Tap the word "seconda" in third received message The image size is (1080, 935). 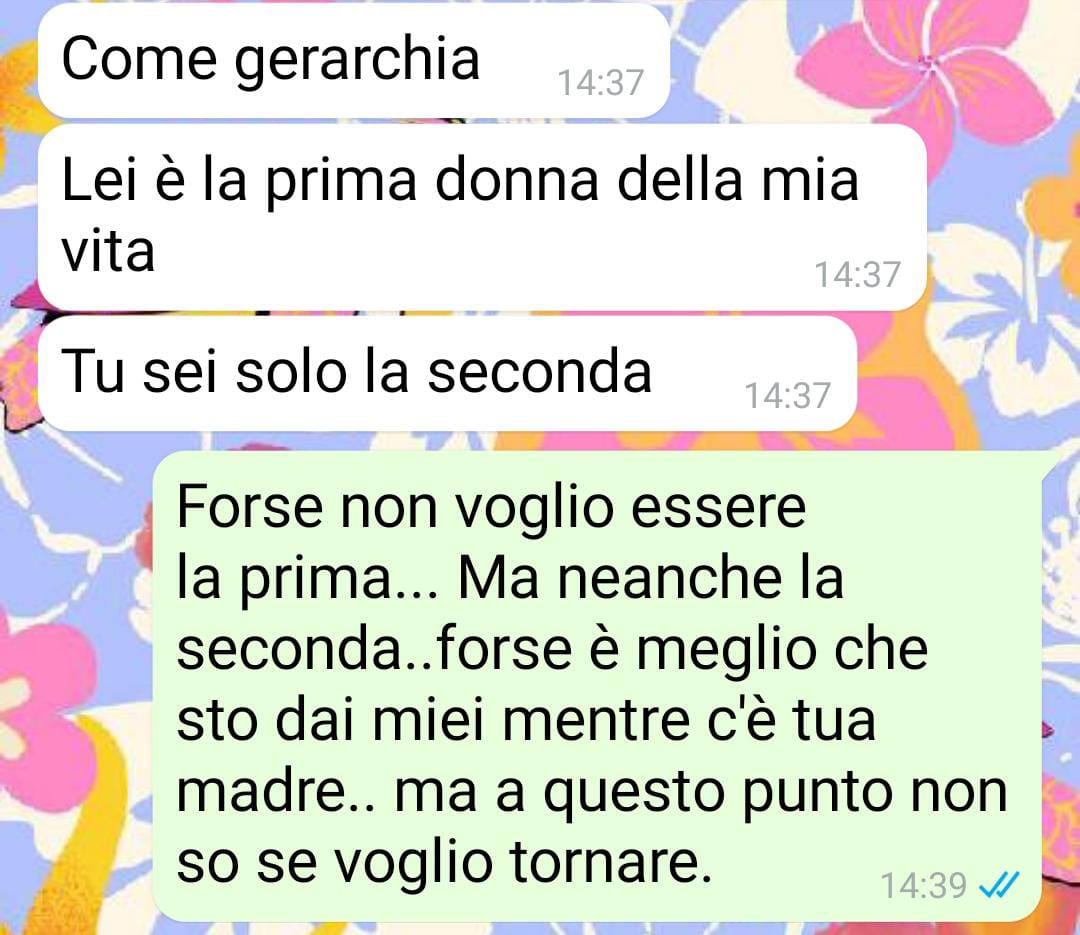[x=539, y=372]
